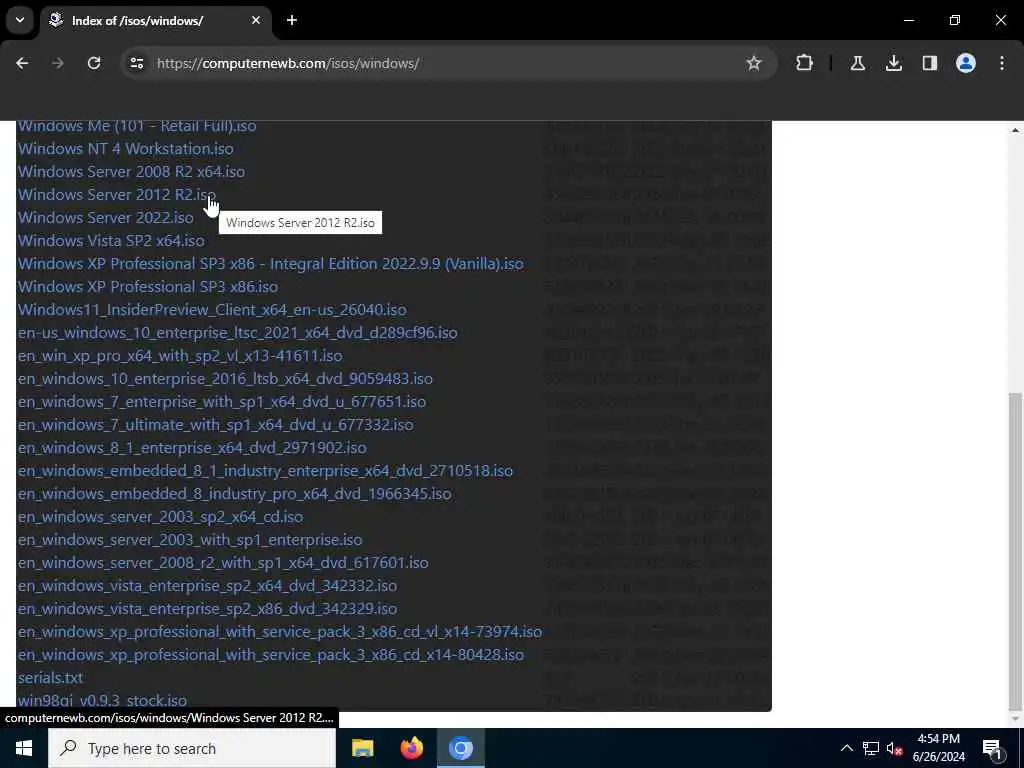Viewport: 1024px width, 768px height.
Task: Close the Index of /isos/windows/ tab
Action: point(256,20)
